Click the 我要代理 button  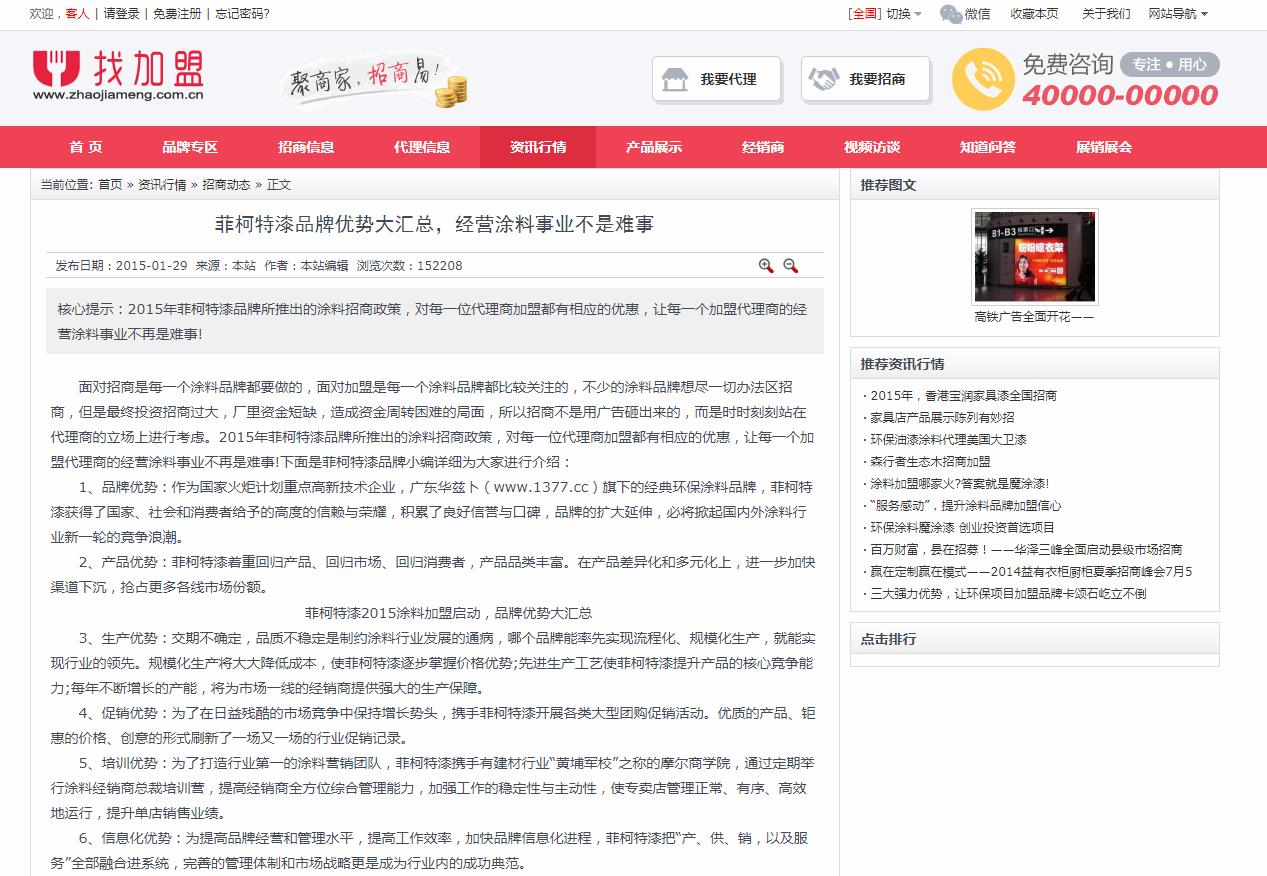point(716,79)
